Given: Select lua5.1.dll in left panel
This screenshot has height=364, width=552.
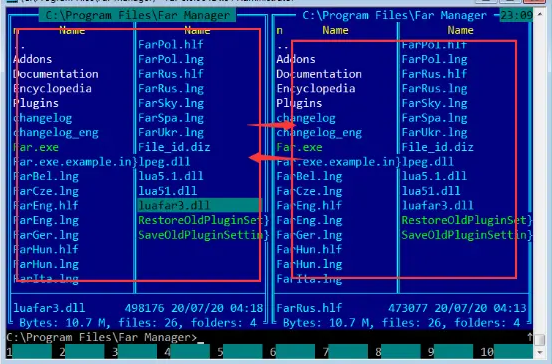Looking at the screenshot, I should pos(171,176).
